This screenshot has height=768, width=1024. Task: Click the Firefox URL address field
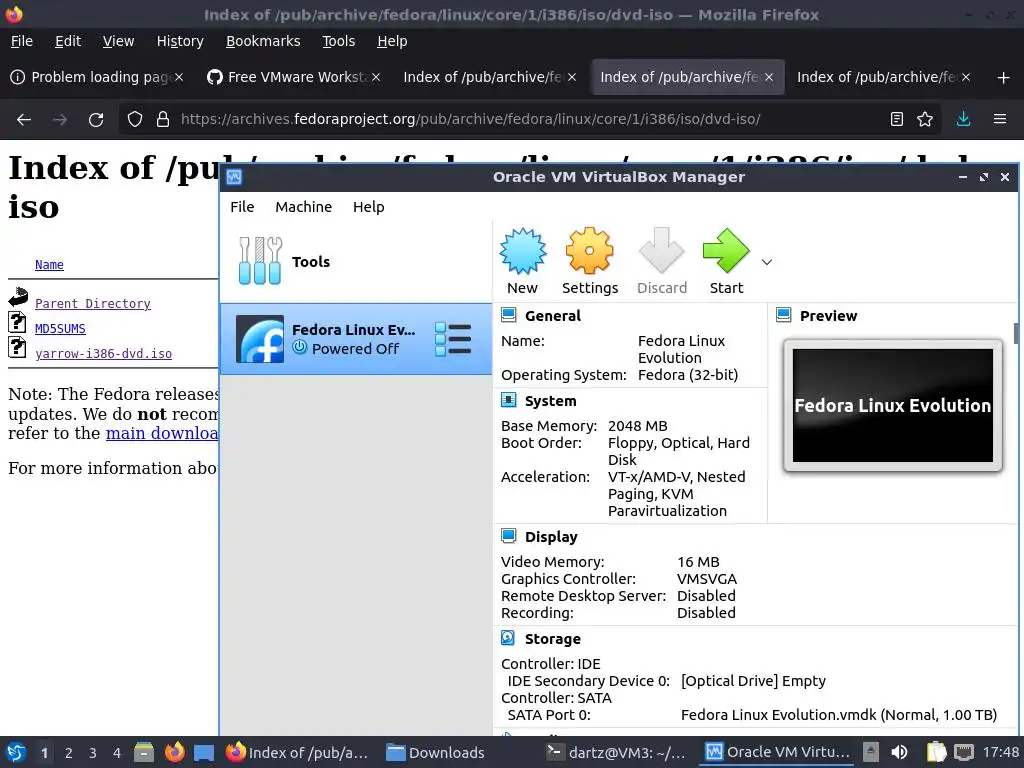(x=529, y=120)
